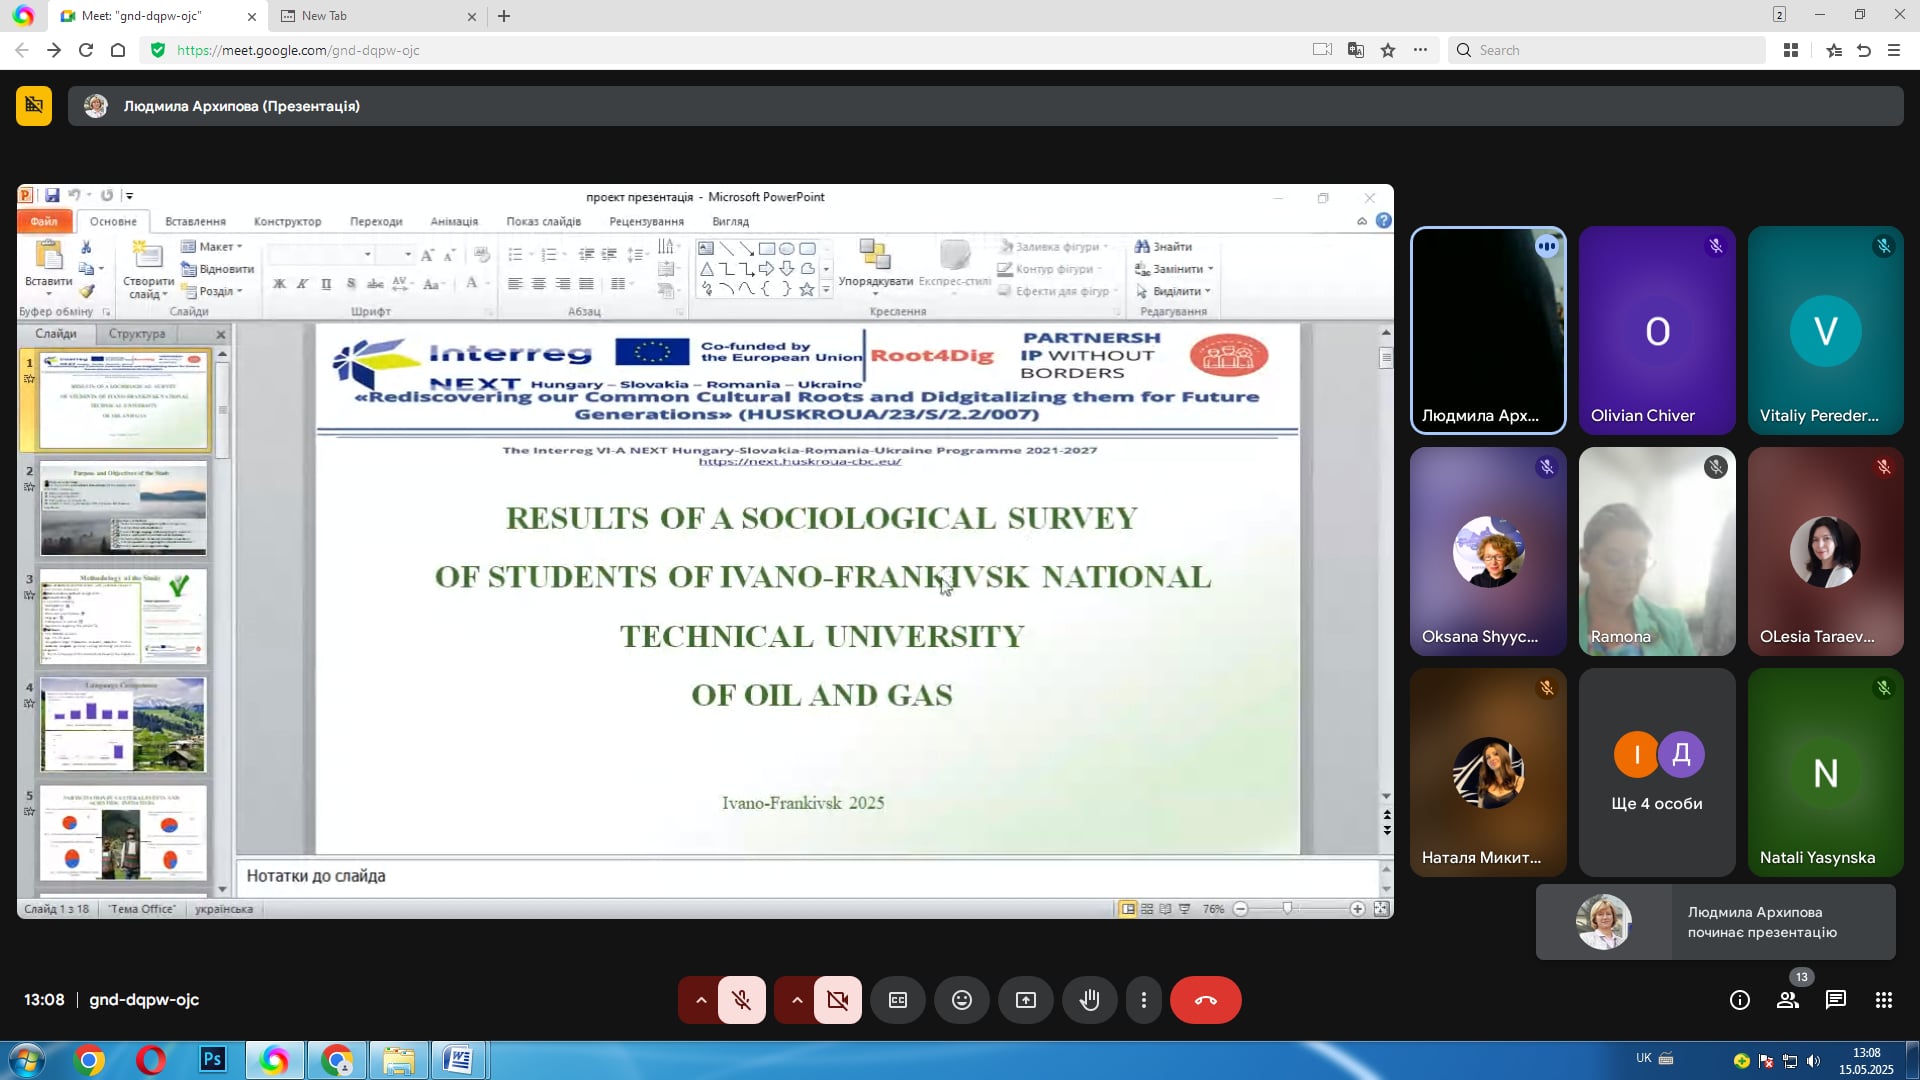The height and width of the screenshot is (1080, 1920).
Task: Open a new browser tab with plus
Action: point(504,16)
